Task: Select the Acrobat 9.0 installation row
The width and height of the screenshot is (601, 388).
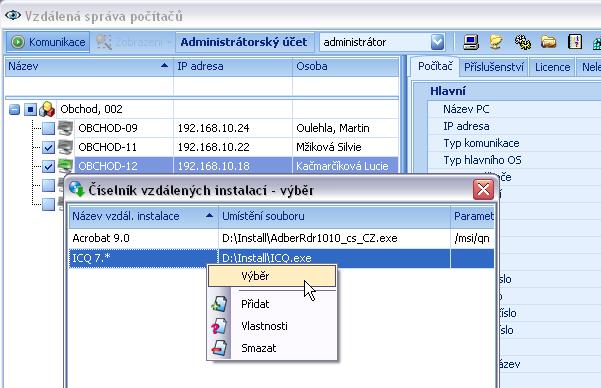Action: pyautogui.click(x=281, y=238)
